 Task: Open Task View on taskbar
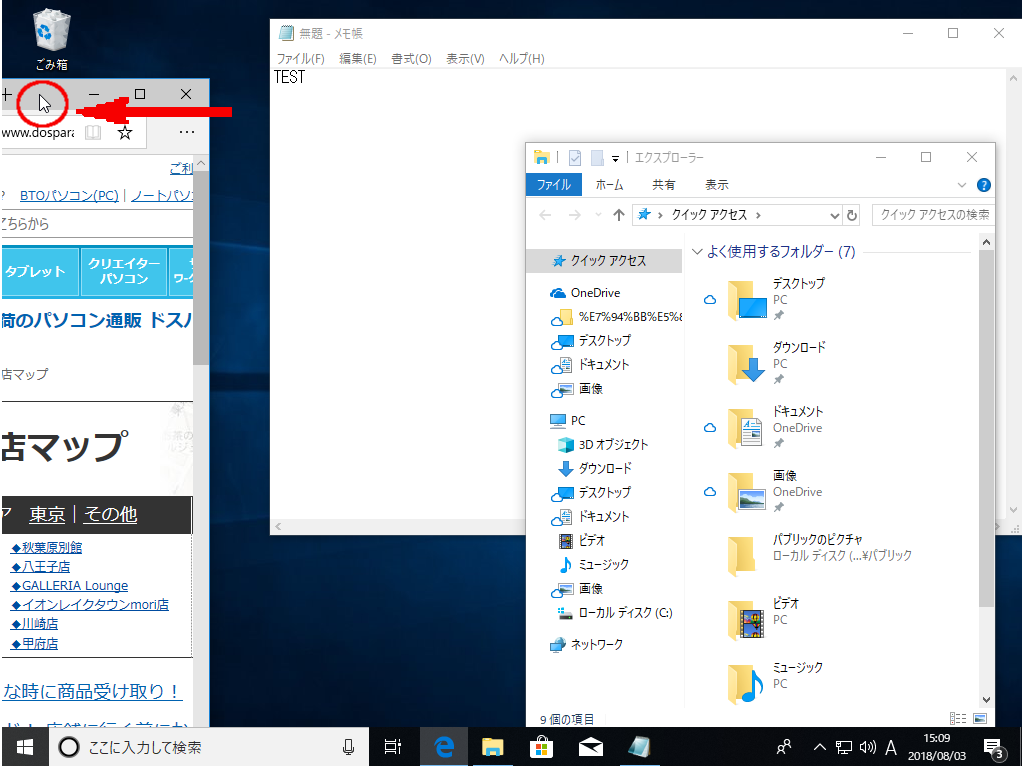(392, 747)
